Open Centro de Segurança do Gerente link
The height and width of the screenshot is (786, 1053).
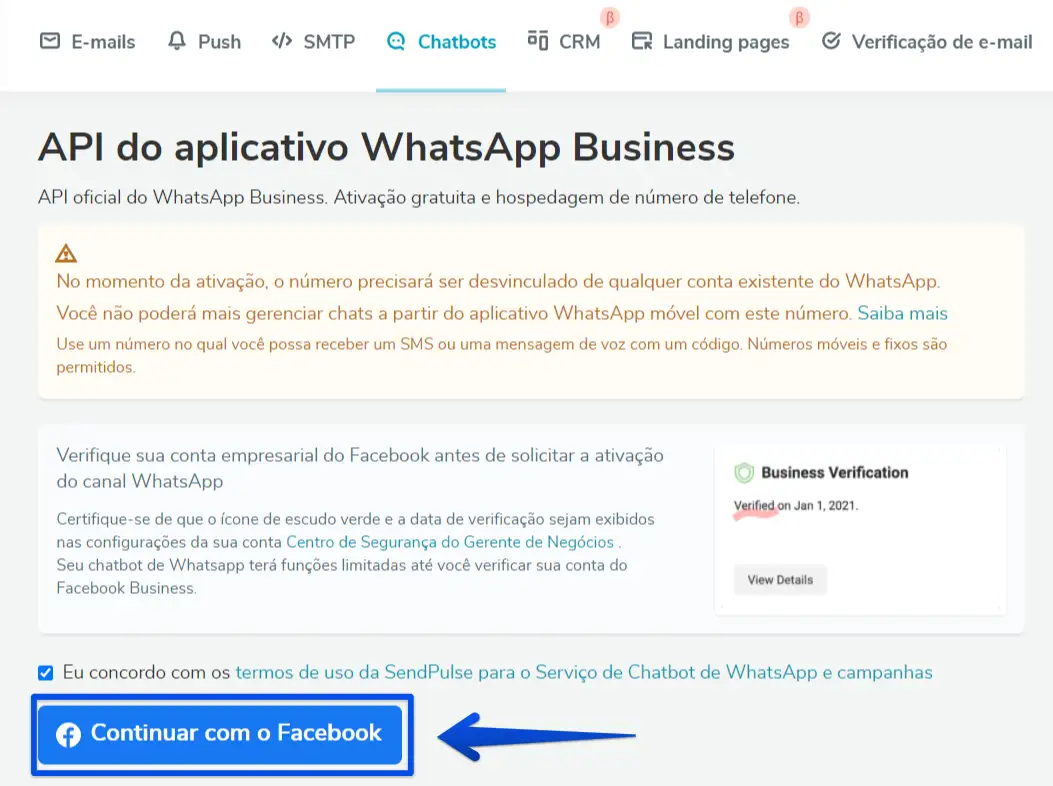450,541
